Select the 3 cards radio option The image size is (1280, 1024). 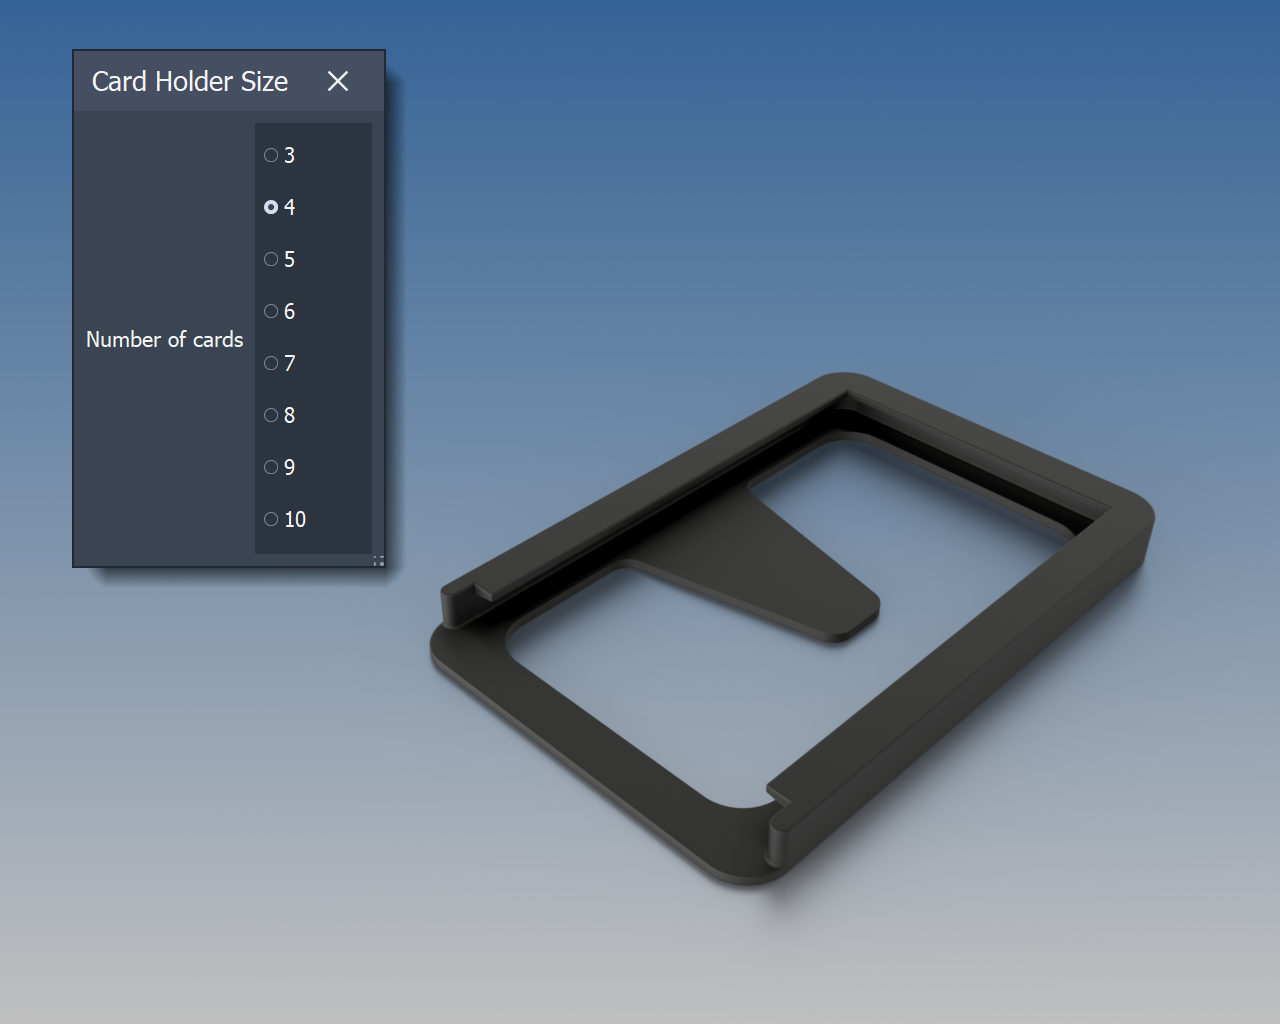tap(271, 155)
